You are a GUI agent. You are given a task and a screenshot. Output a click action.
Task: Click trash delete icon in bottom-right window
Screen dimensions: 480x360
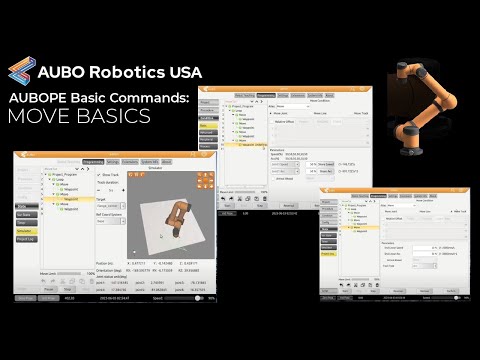pos(377,285)
